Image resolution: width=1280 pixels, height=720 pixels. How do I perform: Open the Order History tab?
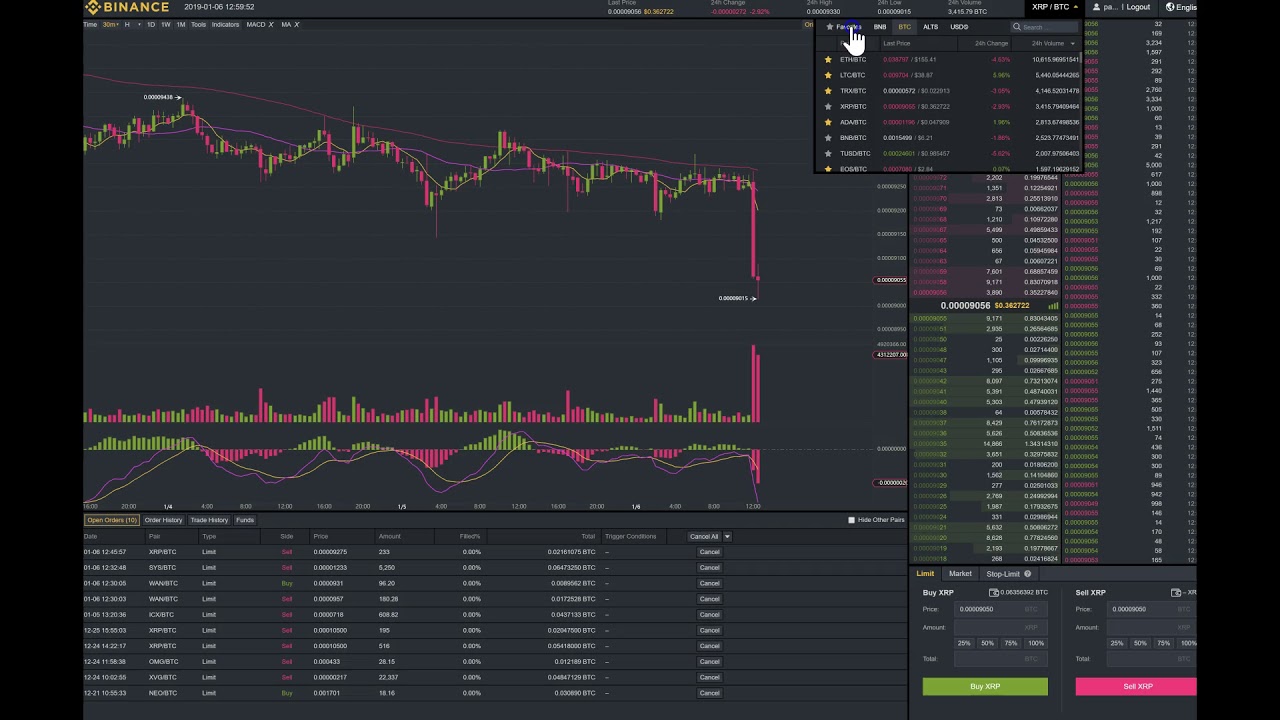[163, 520]
